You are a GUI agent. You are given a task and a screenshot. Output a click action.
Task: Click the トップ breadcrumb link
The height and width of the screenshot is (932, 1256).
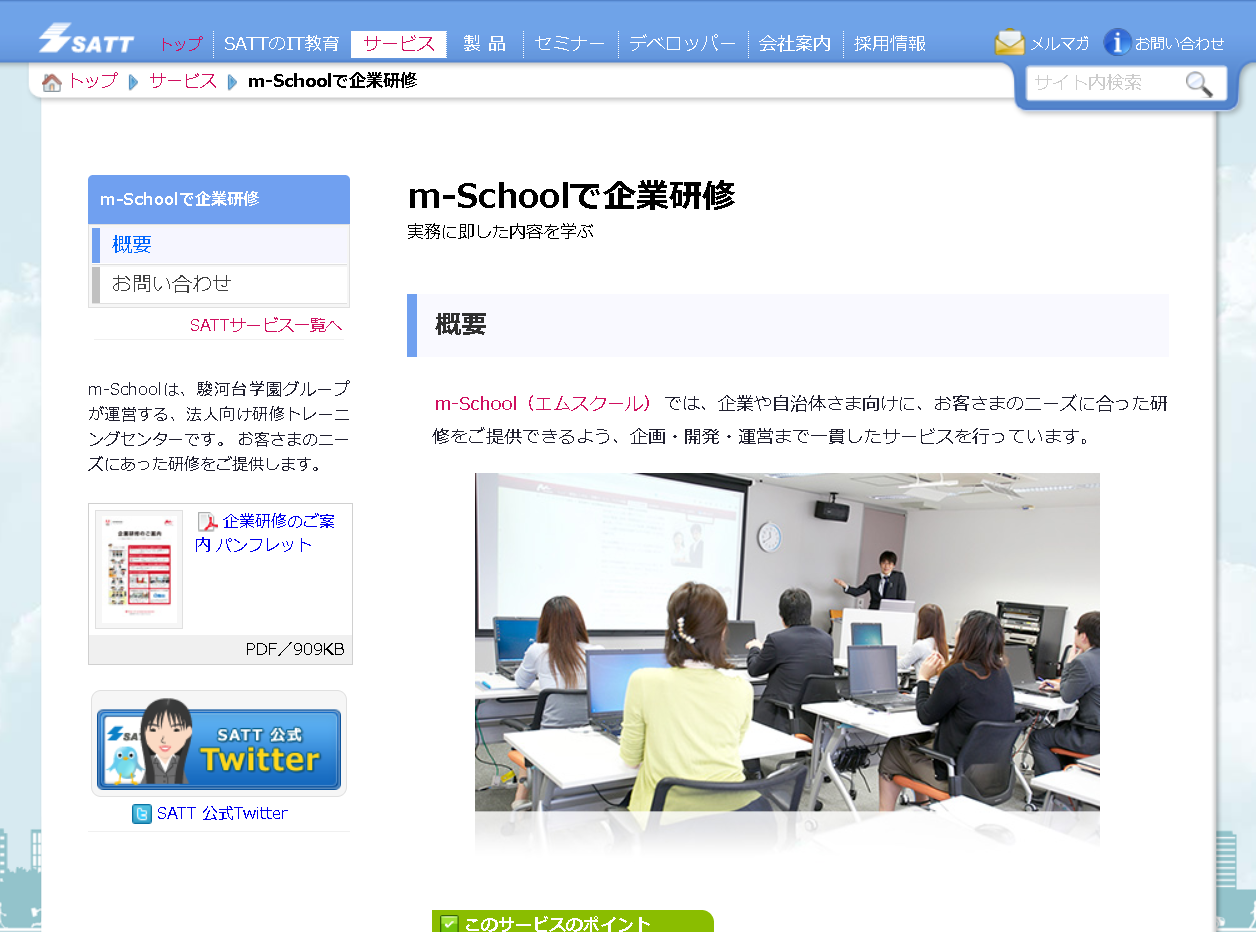(x=93, y=82)
